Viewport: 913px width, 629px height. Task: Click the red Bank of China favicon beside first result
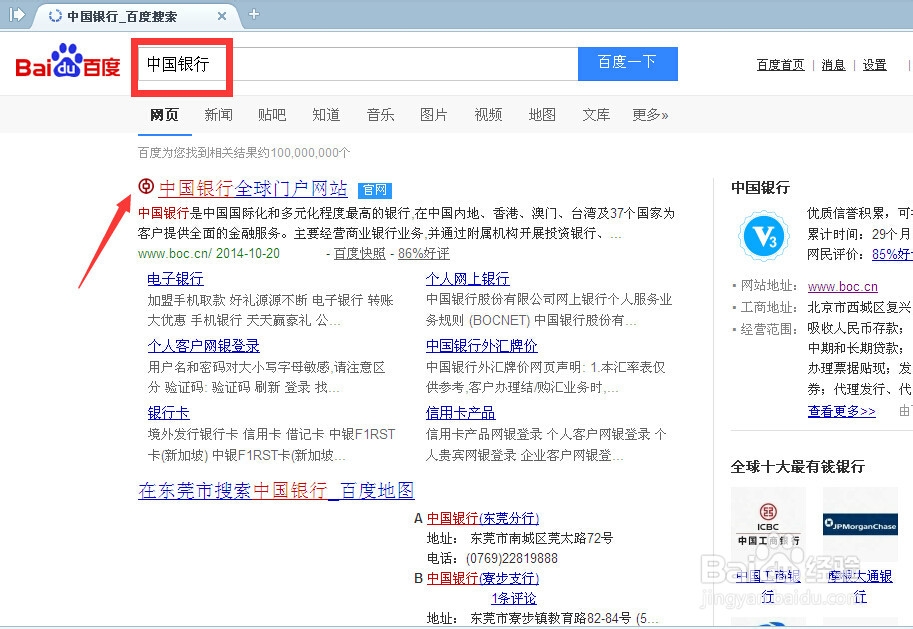[146, 186]
